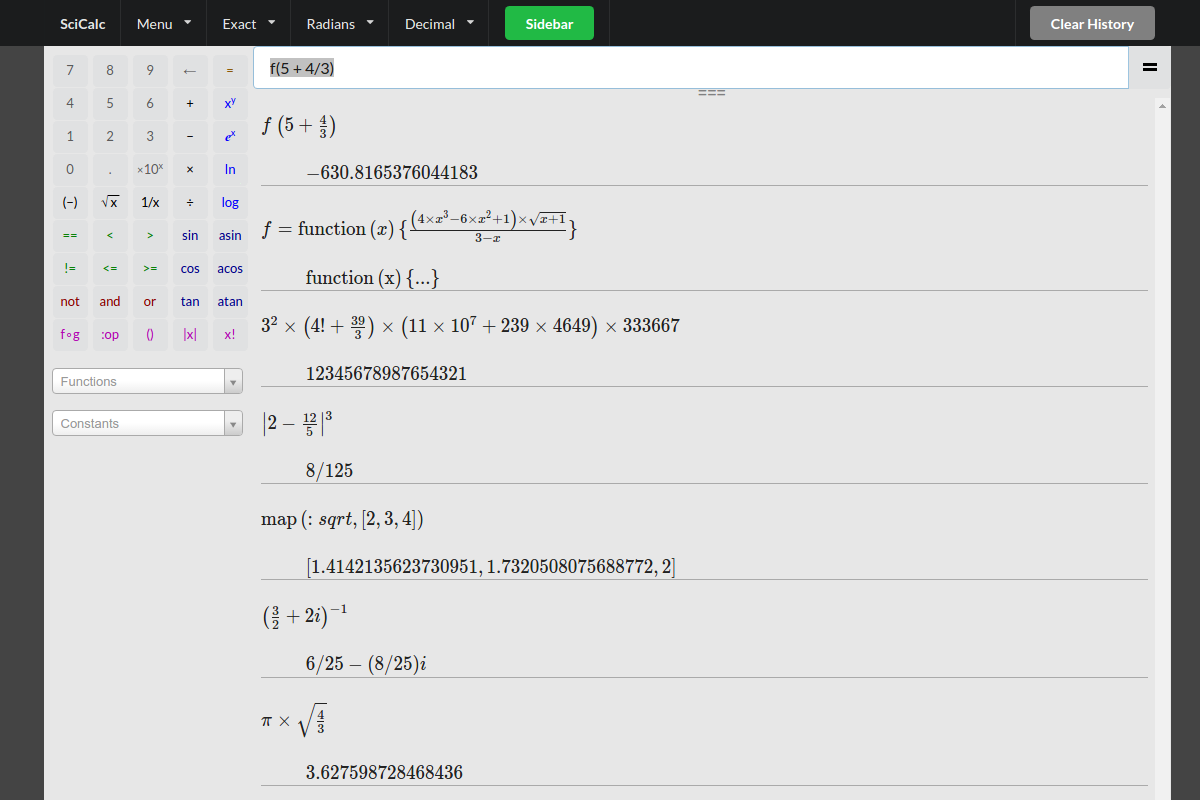The height and width of the screenshot is (800, 1200).
Task: Click the greater-than > key
Action: click(150, 236)
